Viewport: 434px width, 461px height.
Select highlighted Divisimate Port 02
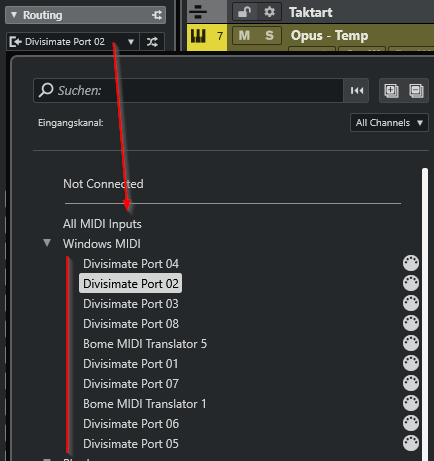[131, 284]
